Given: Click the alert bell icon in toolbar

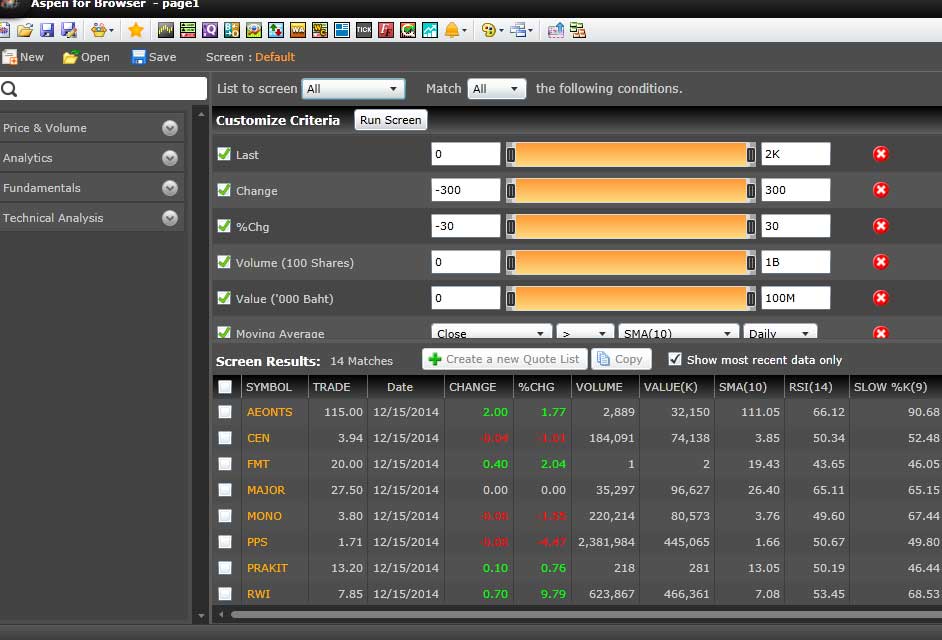Looking at the screenshot, I should [x=452, y=30].
